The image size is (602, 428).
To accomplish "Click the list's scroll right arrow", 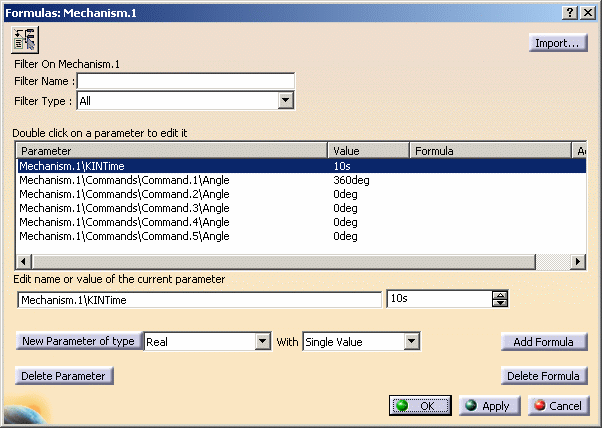I will point(578,261).
